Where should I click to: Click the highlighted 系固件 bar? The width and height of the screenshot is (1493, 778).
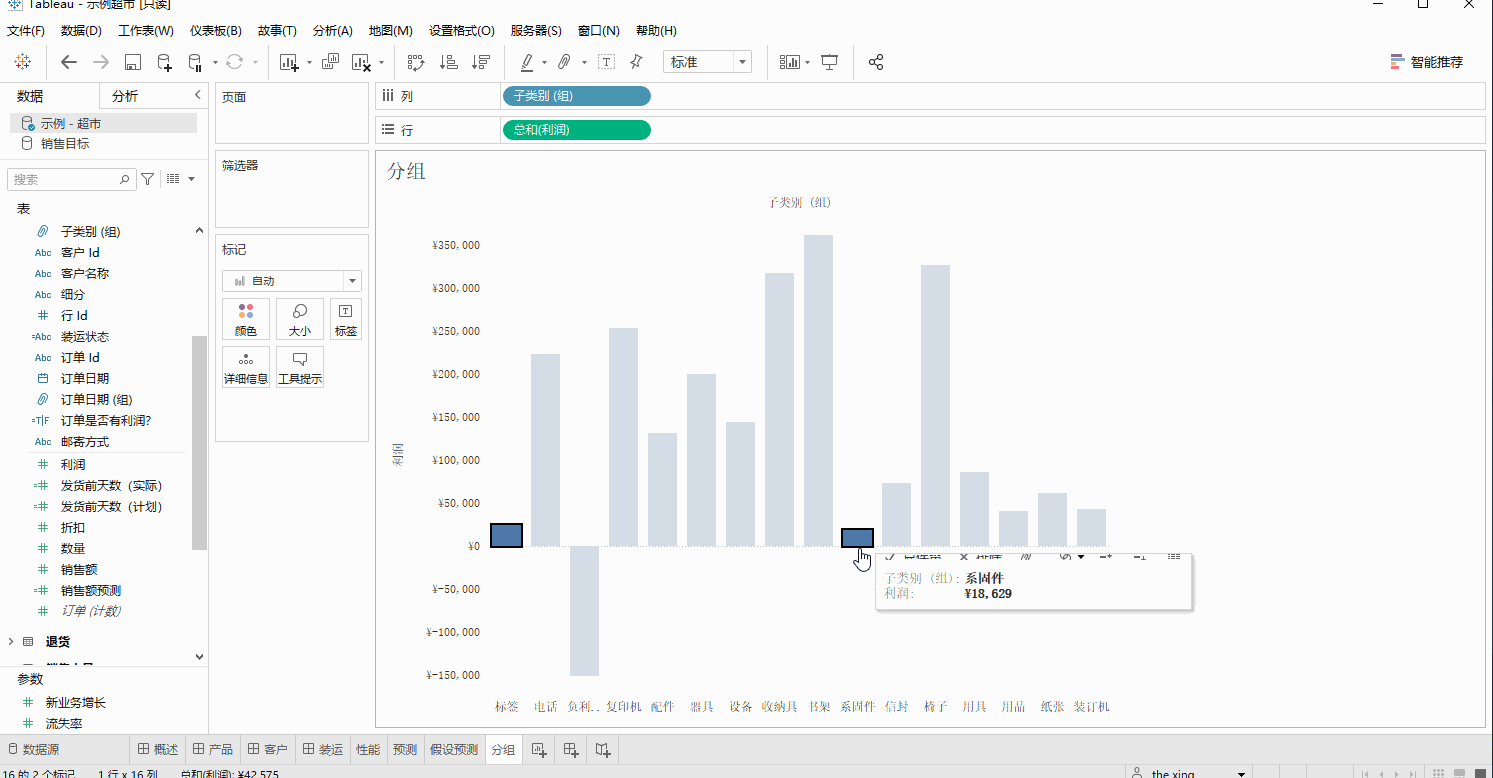pos(857,538)
